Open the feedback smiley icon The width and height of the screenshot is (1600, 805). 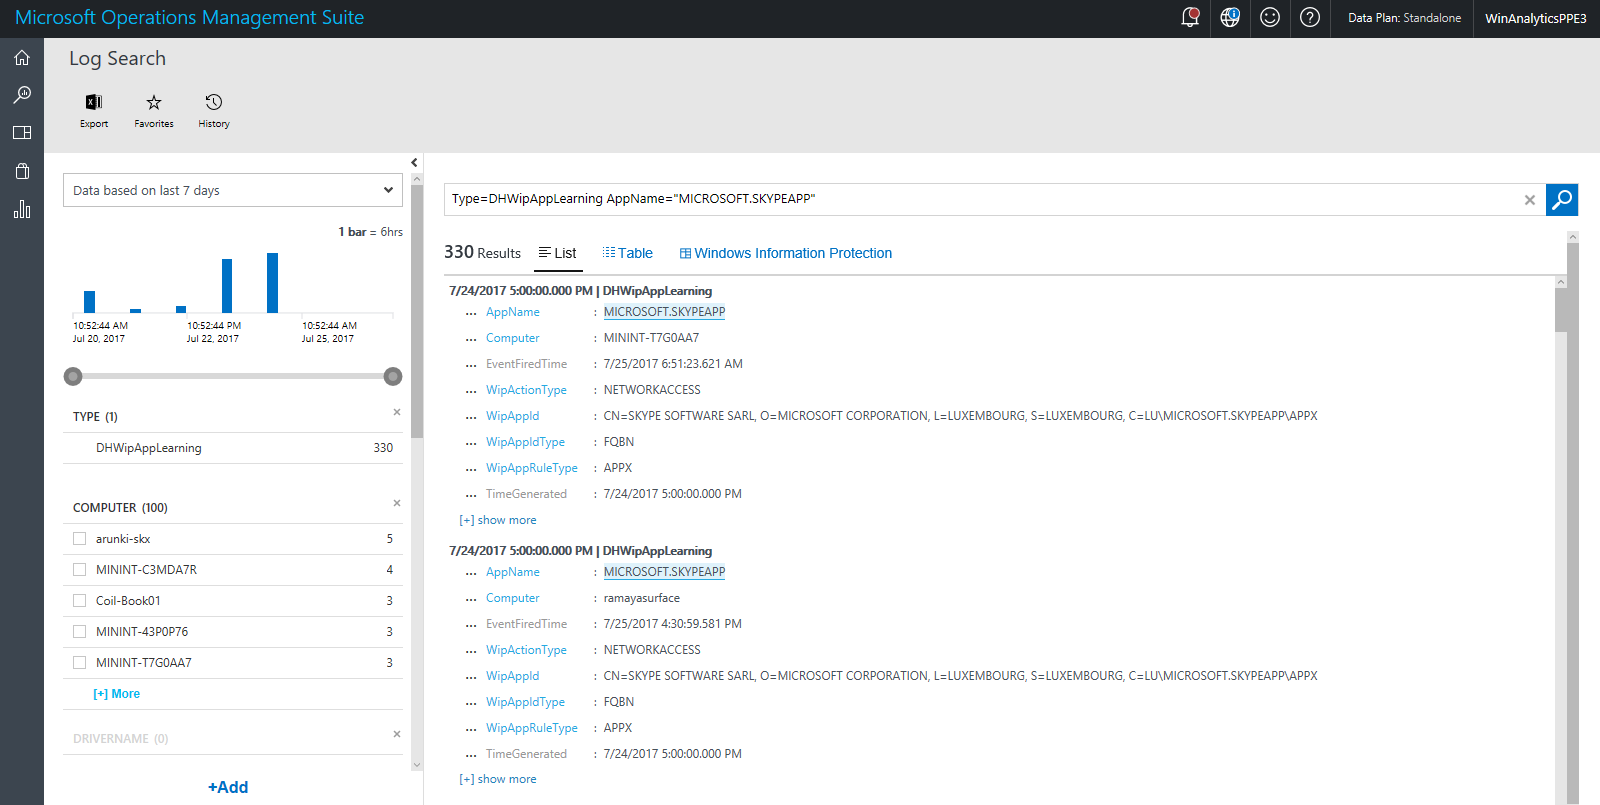1270,17
